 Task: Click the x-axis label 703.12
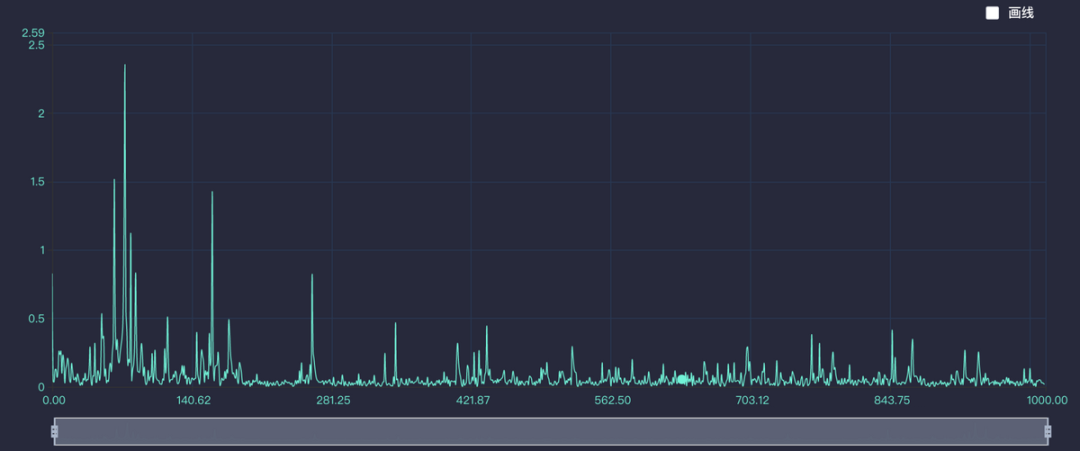coord(752,401)
